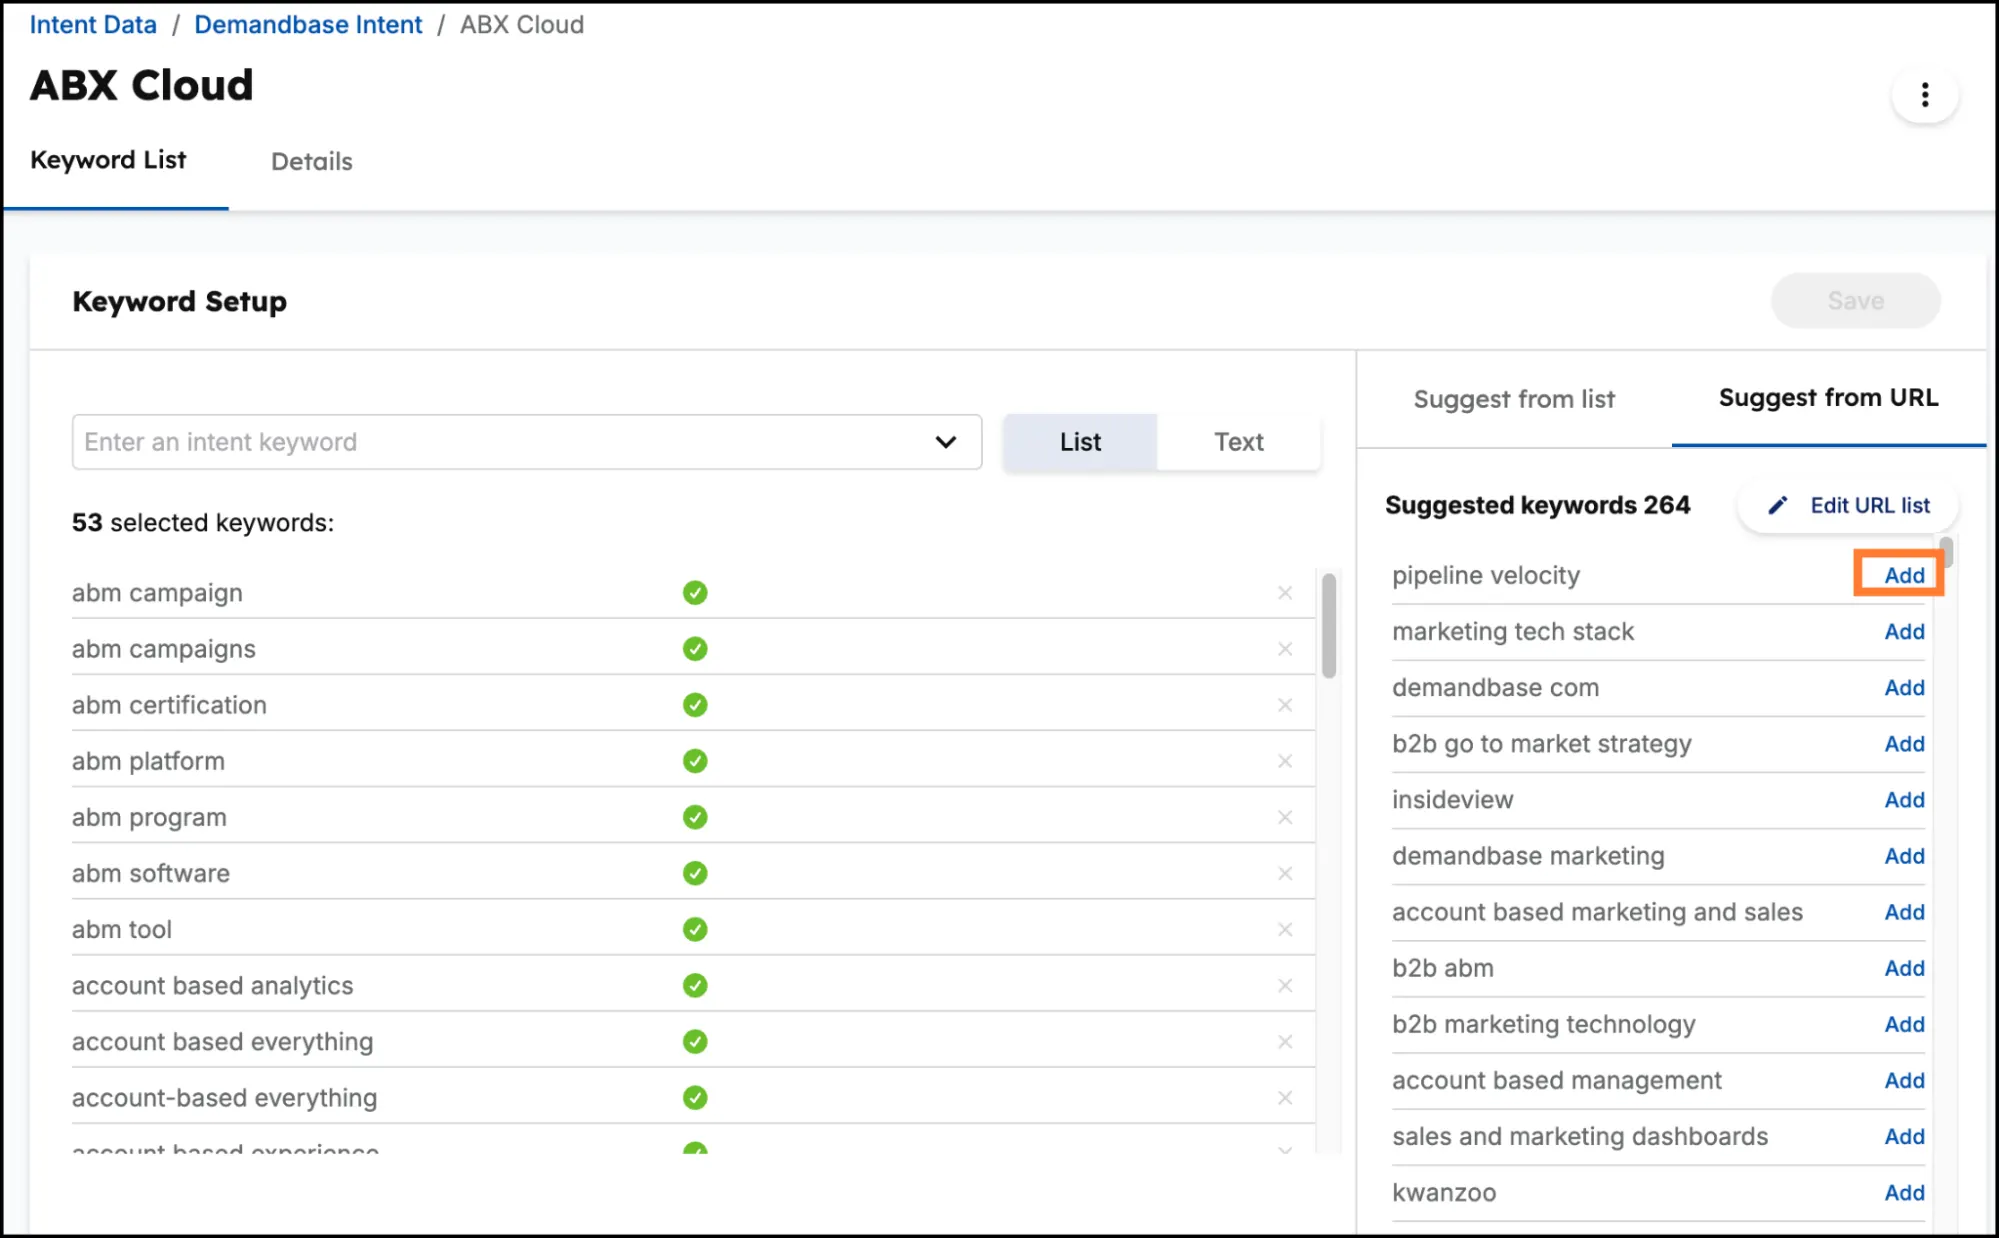Add sales and marketing dashboards keyword
Image resolution: width=1999 pixels, height=1238 pixels.
(x=1904, y=1135)
